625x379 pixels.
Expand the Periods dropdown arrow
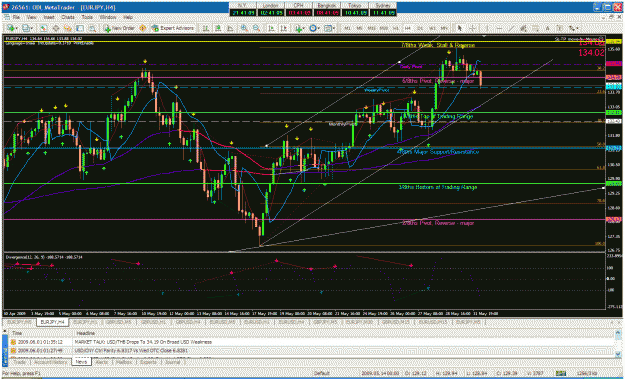[x=318, y=28]
